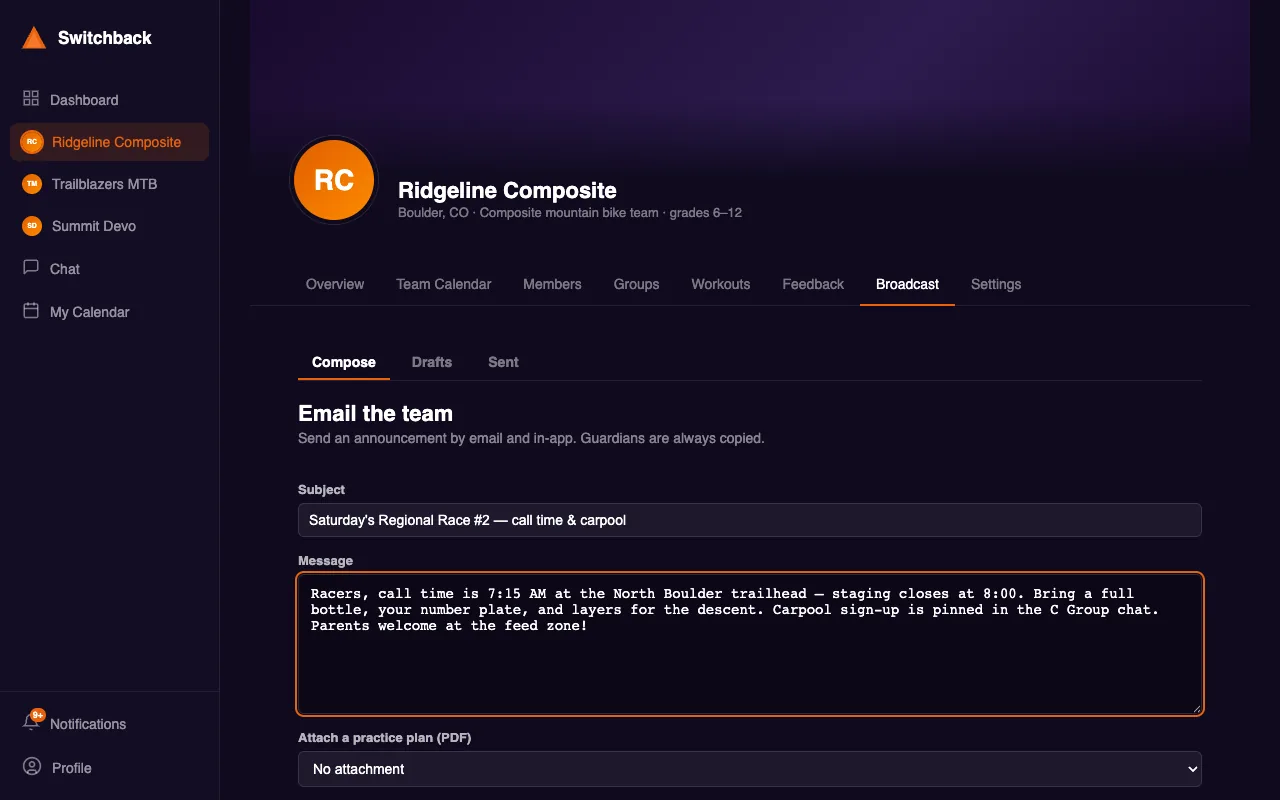
Task: Click the My Calendar icon
Action: 31,311
